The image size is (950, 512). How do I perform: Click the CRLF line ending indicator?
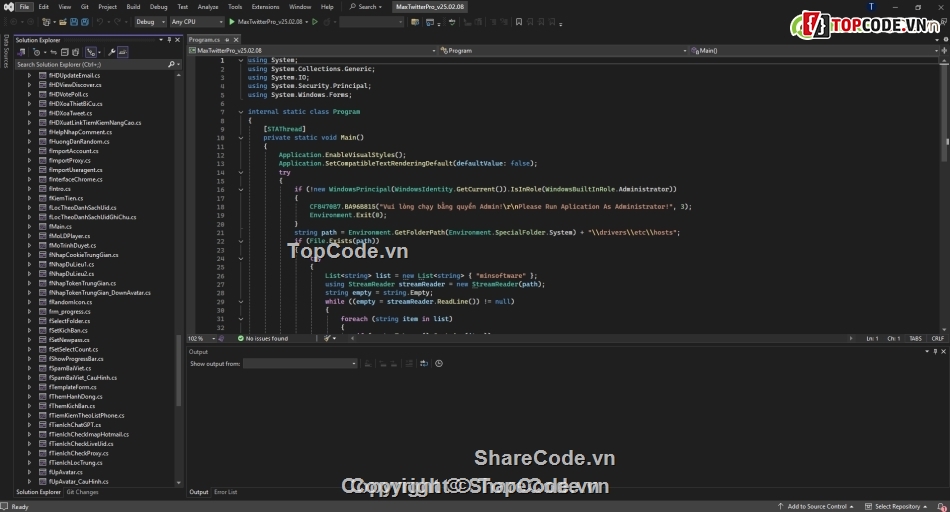click(x=937, y=338)
